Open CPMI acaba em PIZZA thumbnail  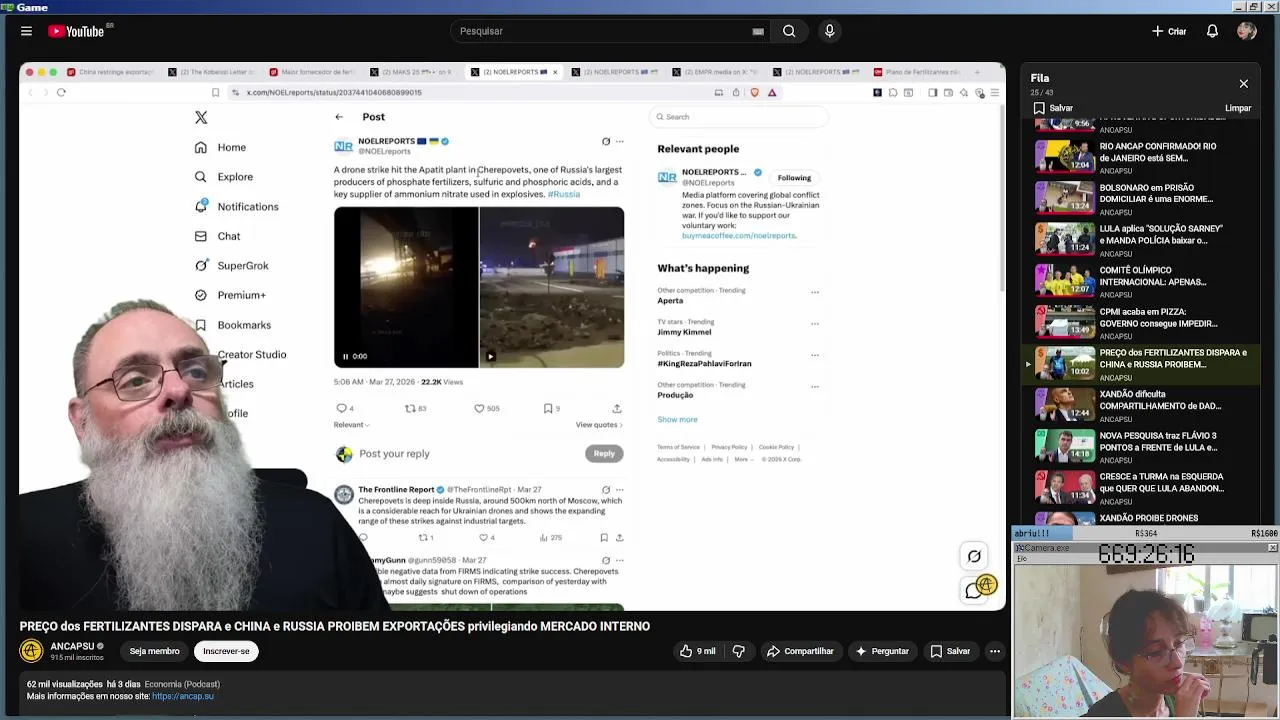[1064, 321]
